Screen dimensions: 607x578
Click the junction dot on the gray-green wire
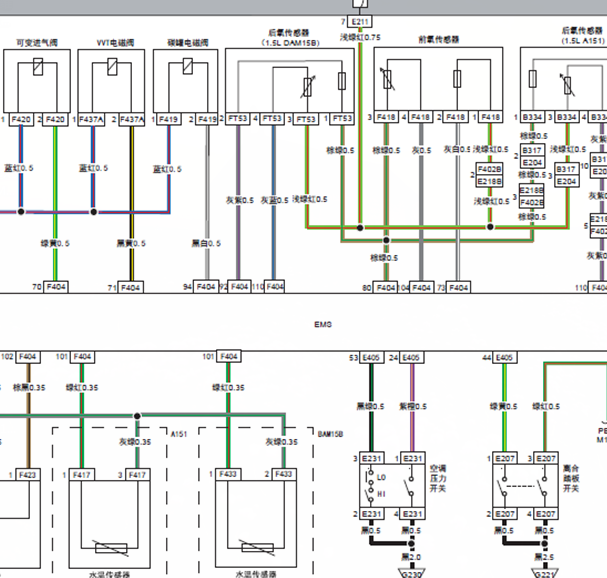[137, 416]
